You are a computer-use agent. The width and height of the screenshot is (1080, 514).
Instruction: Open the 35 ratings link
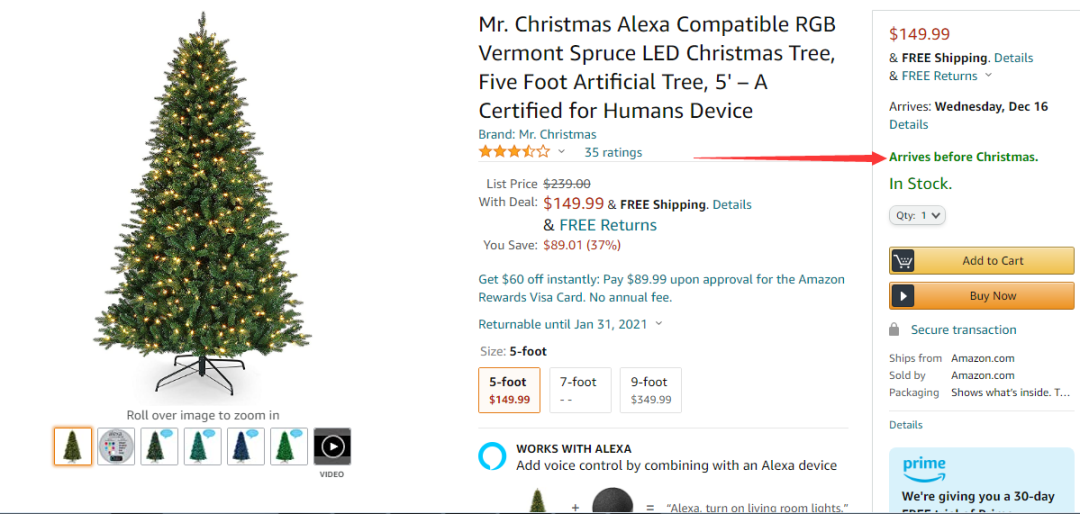613,152
